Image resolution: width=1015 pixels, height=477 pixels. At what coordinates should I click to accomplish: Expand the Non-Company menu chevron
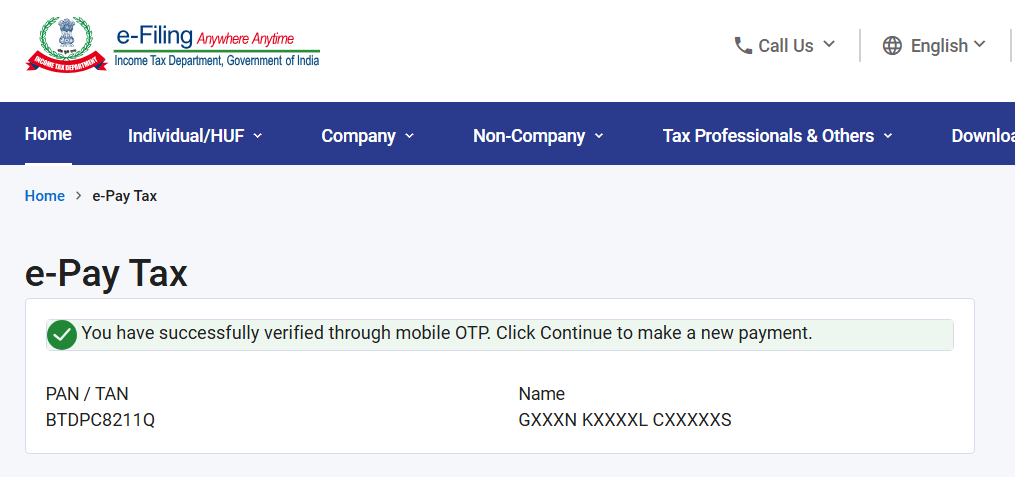coord(599,136)
